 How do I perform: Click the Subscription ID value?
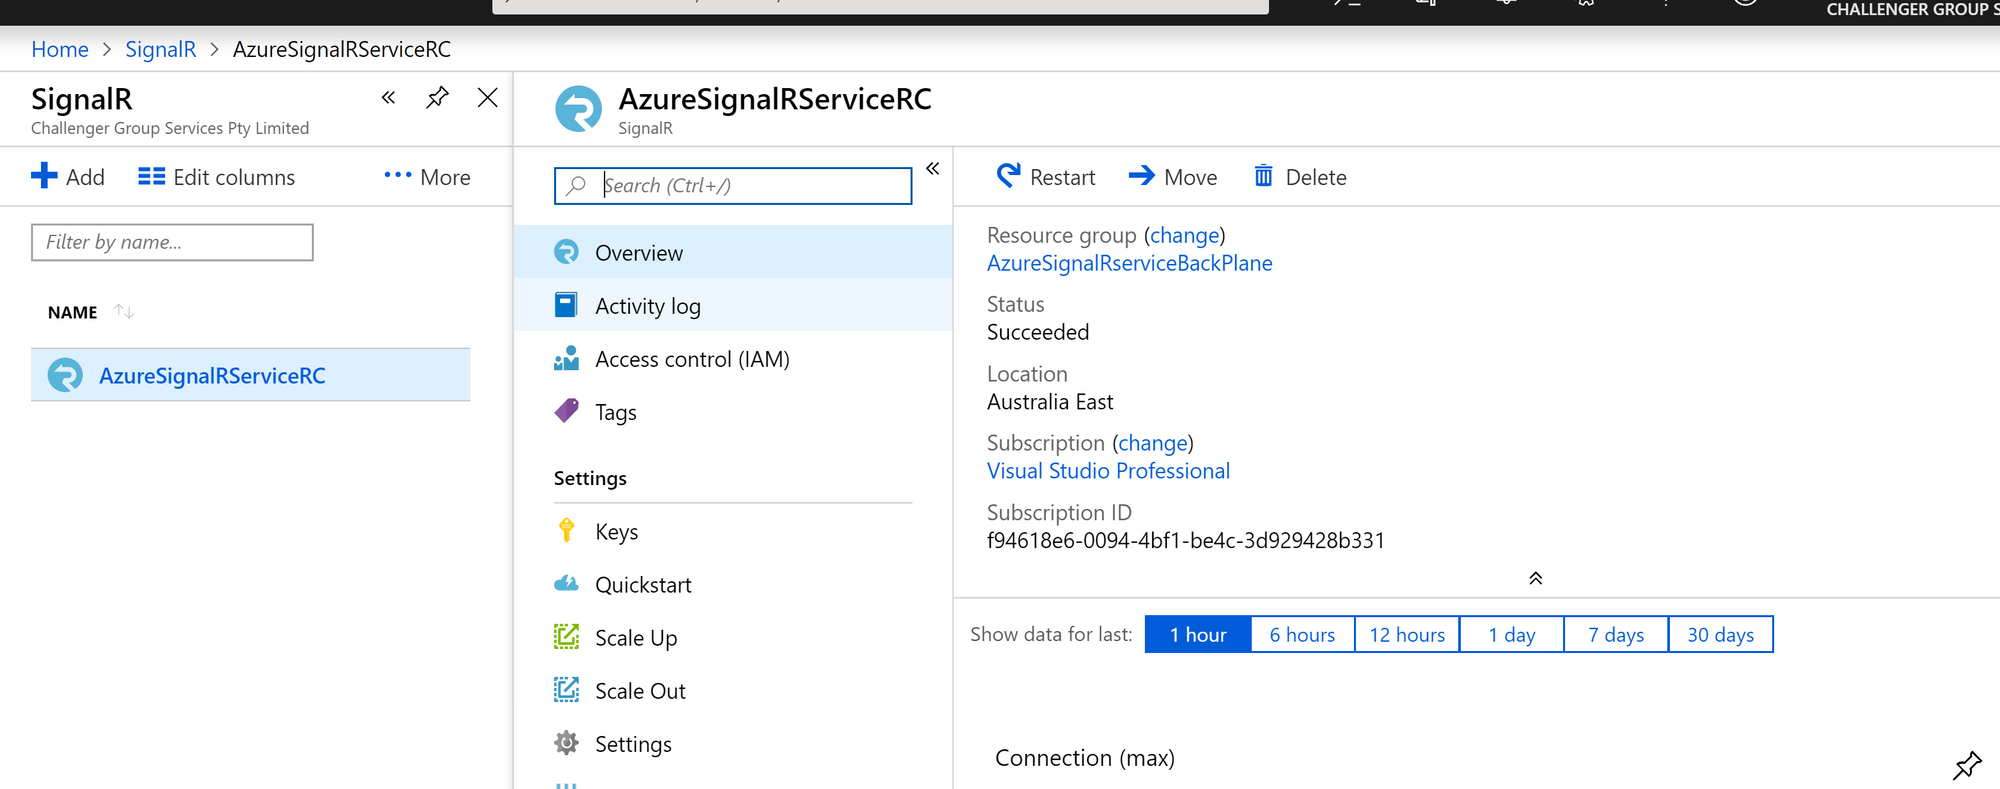pyautogui.click(x=1186, y=540)
